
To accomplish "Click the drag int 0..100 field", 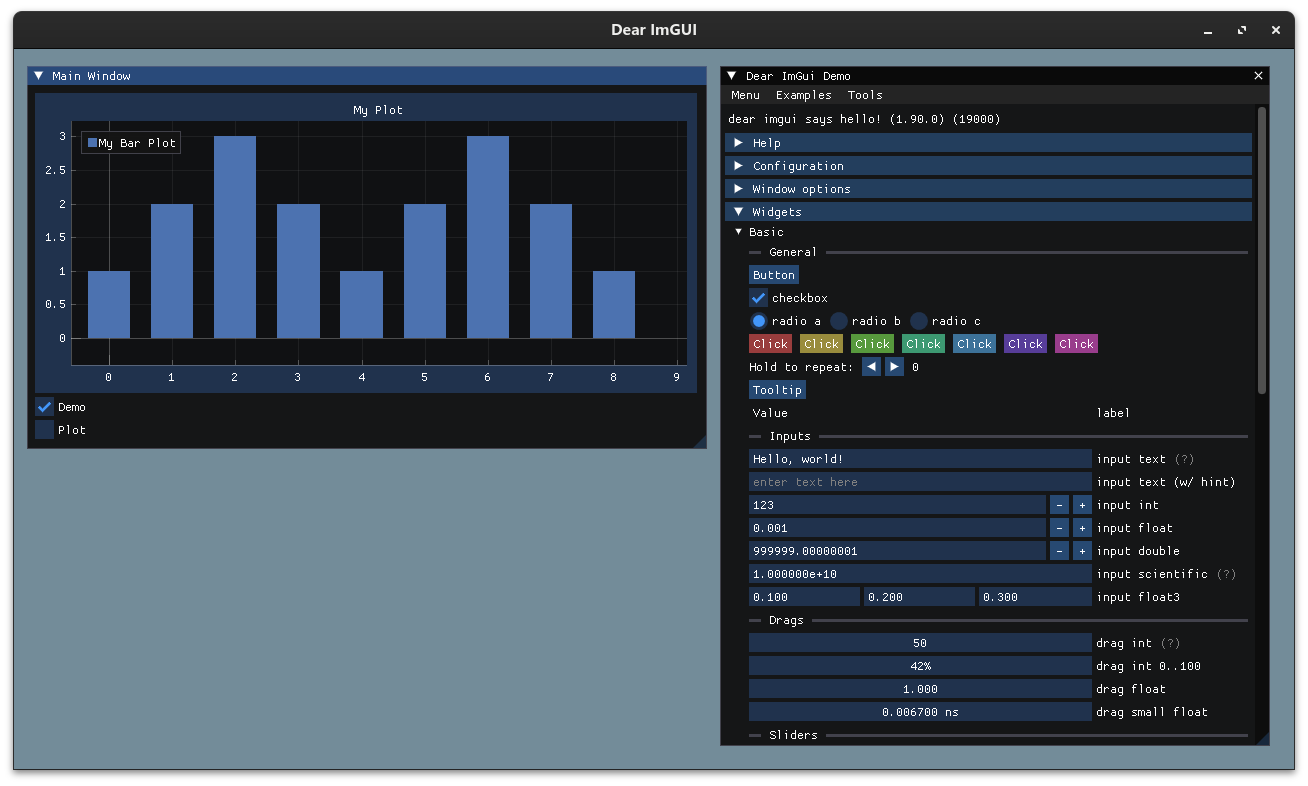I will click(x=920, y=666).
